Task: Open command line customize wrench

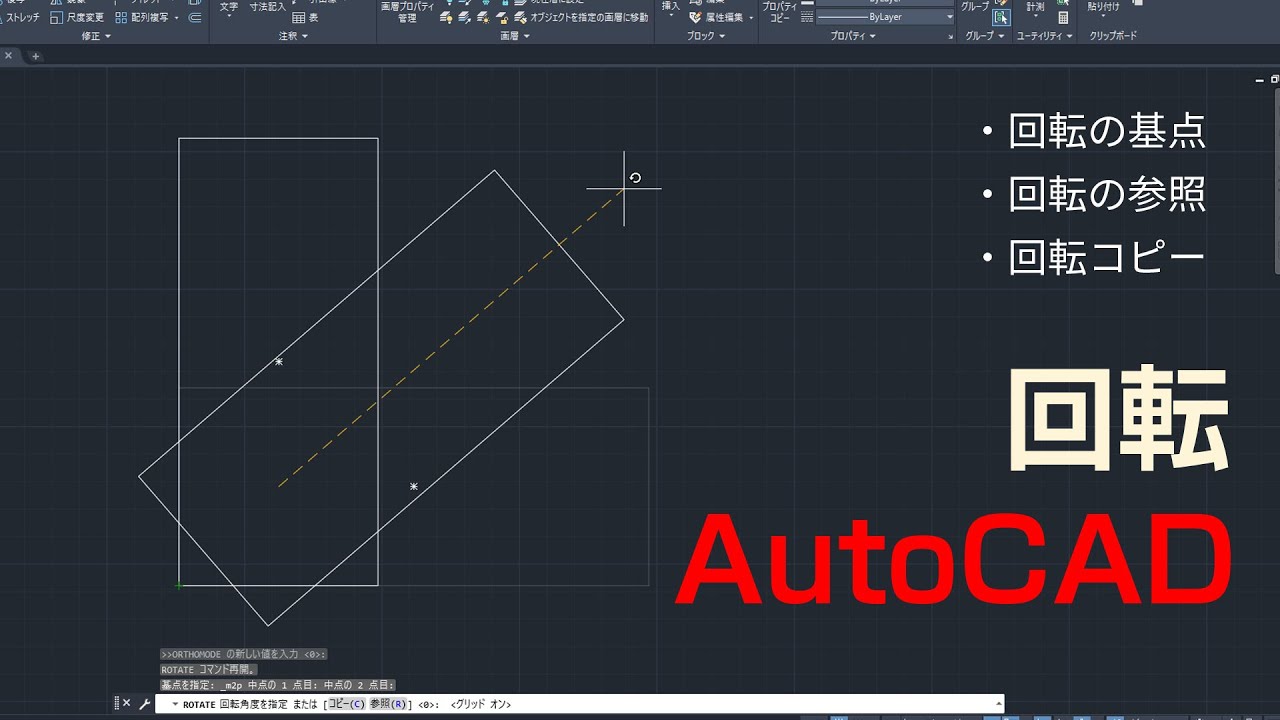Action: (144, 704)
